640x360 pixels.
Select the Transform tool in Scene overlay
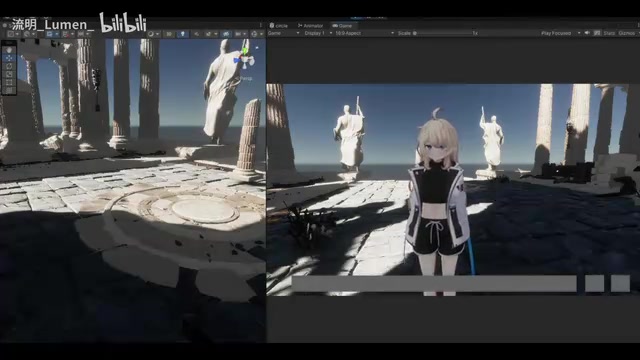9,90
